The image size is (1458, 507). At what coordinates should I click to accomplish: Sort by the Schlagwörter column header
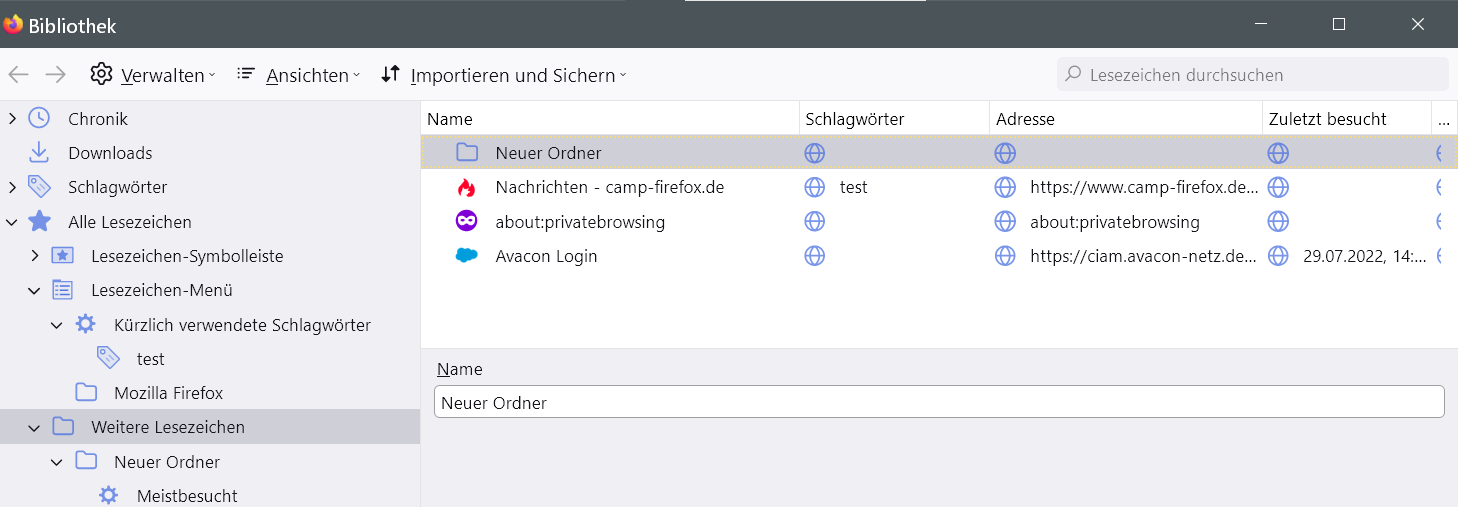854,119
